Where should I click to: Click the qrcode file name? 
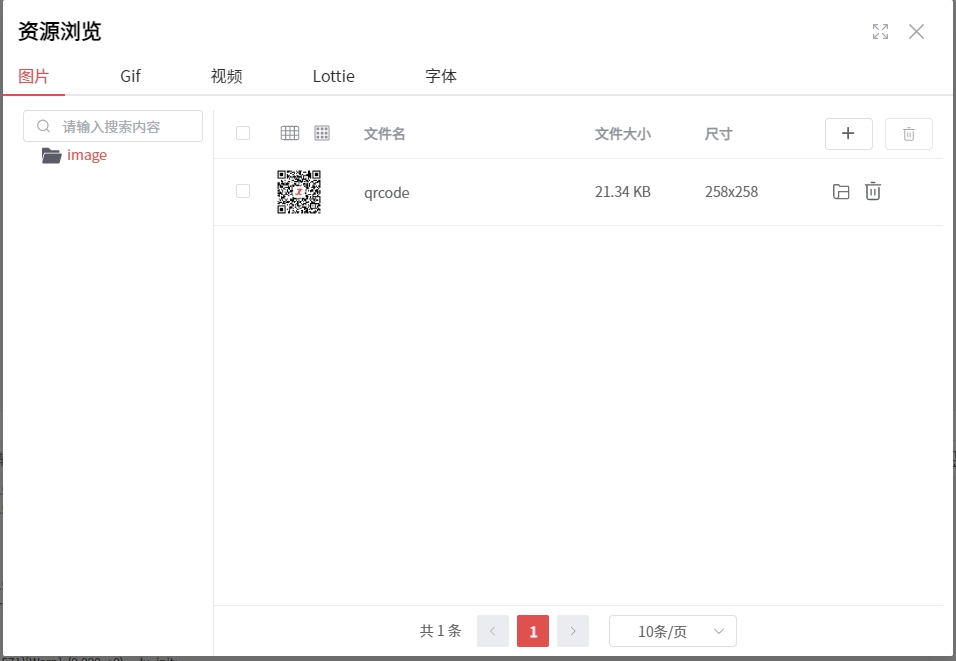pyautogui.click(x=387, y=193)
